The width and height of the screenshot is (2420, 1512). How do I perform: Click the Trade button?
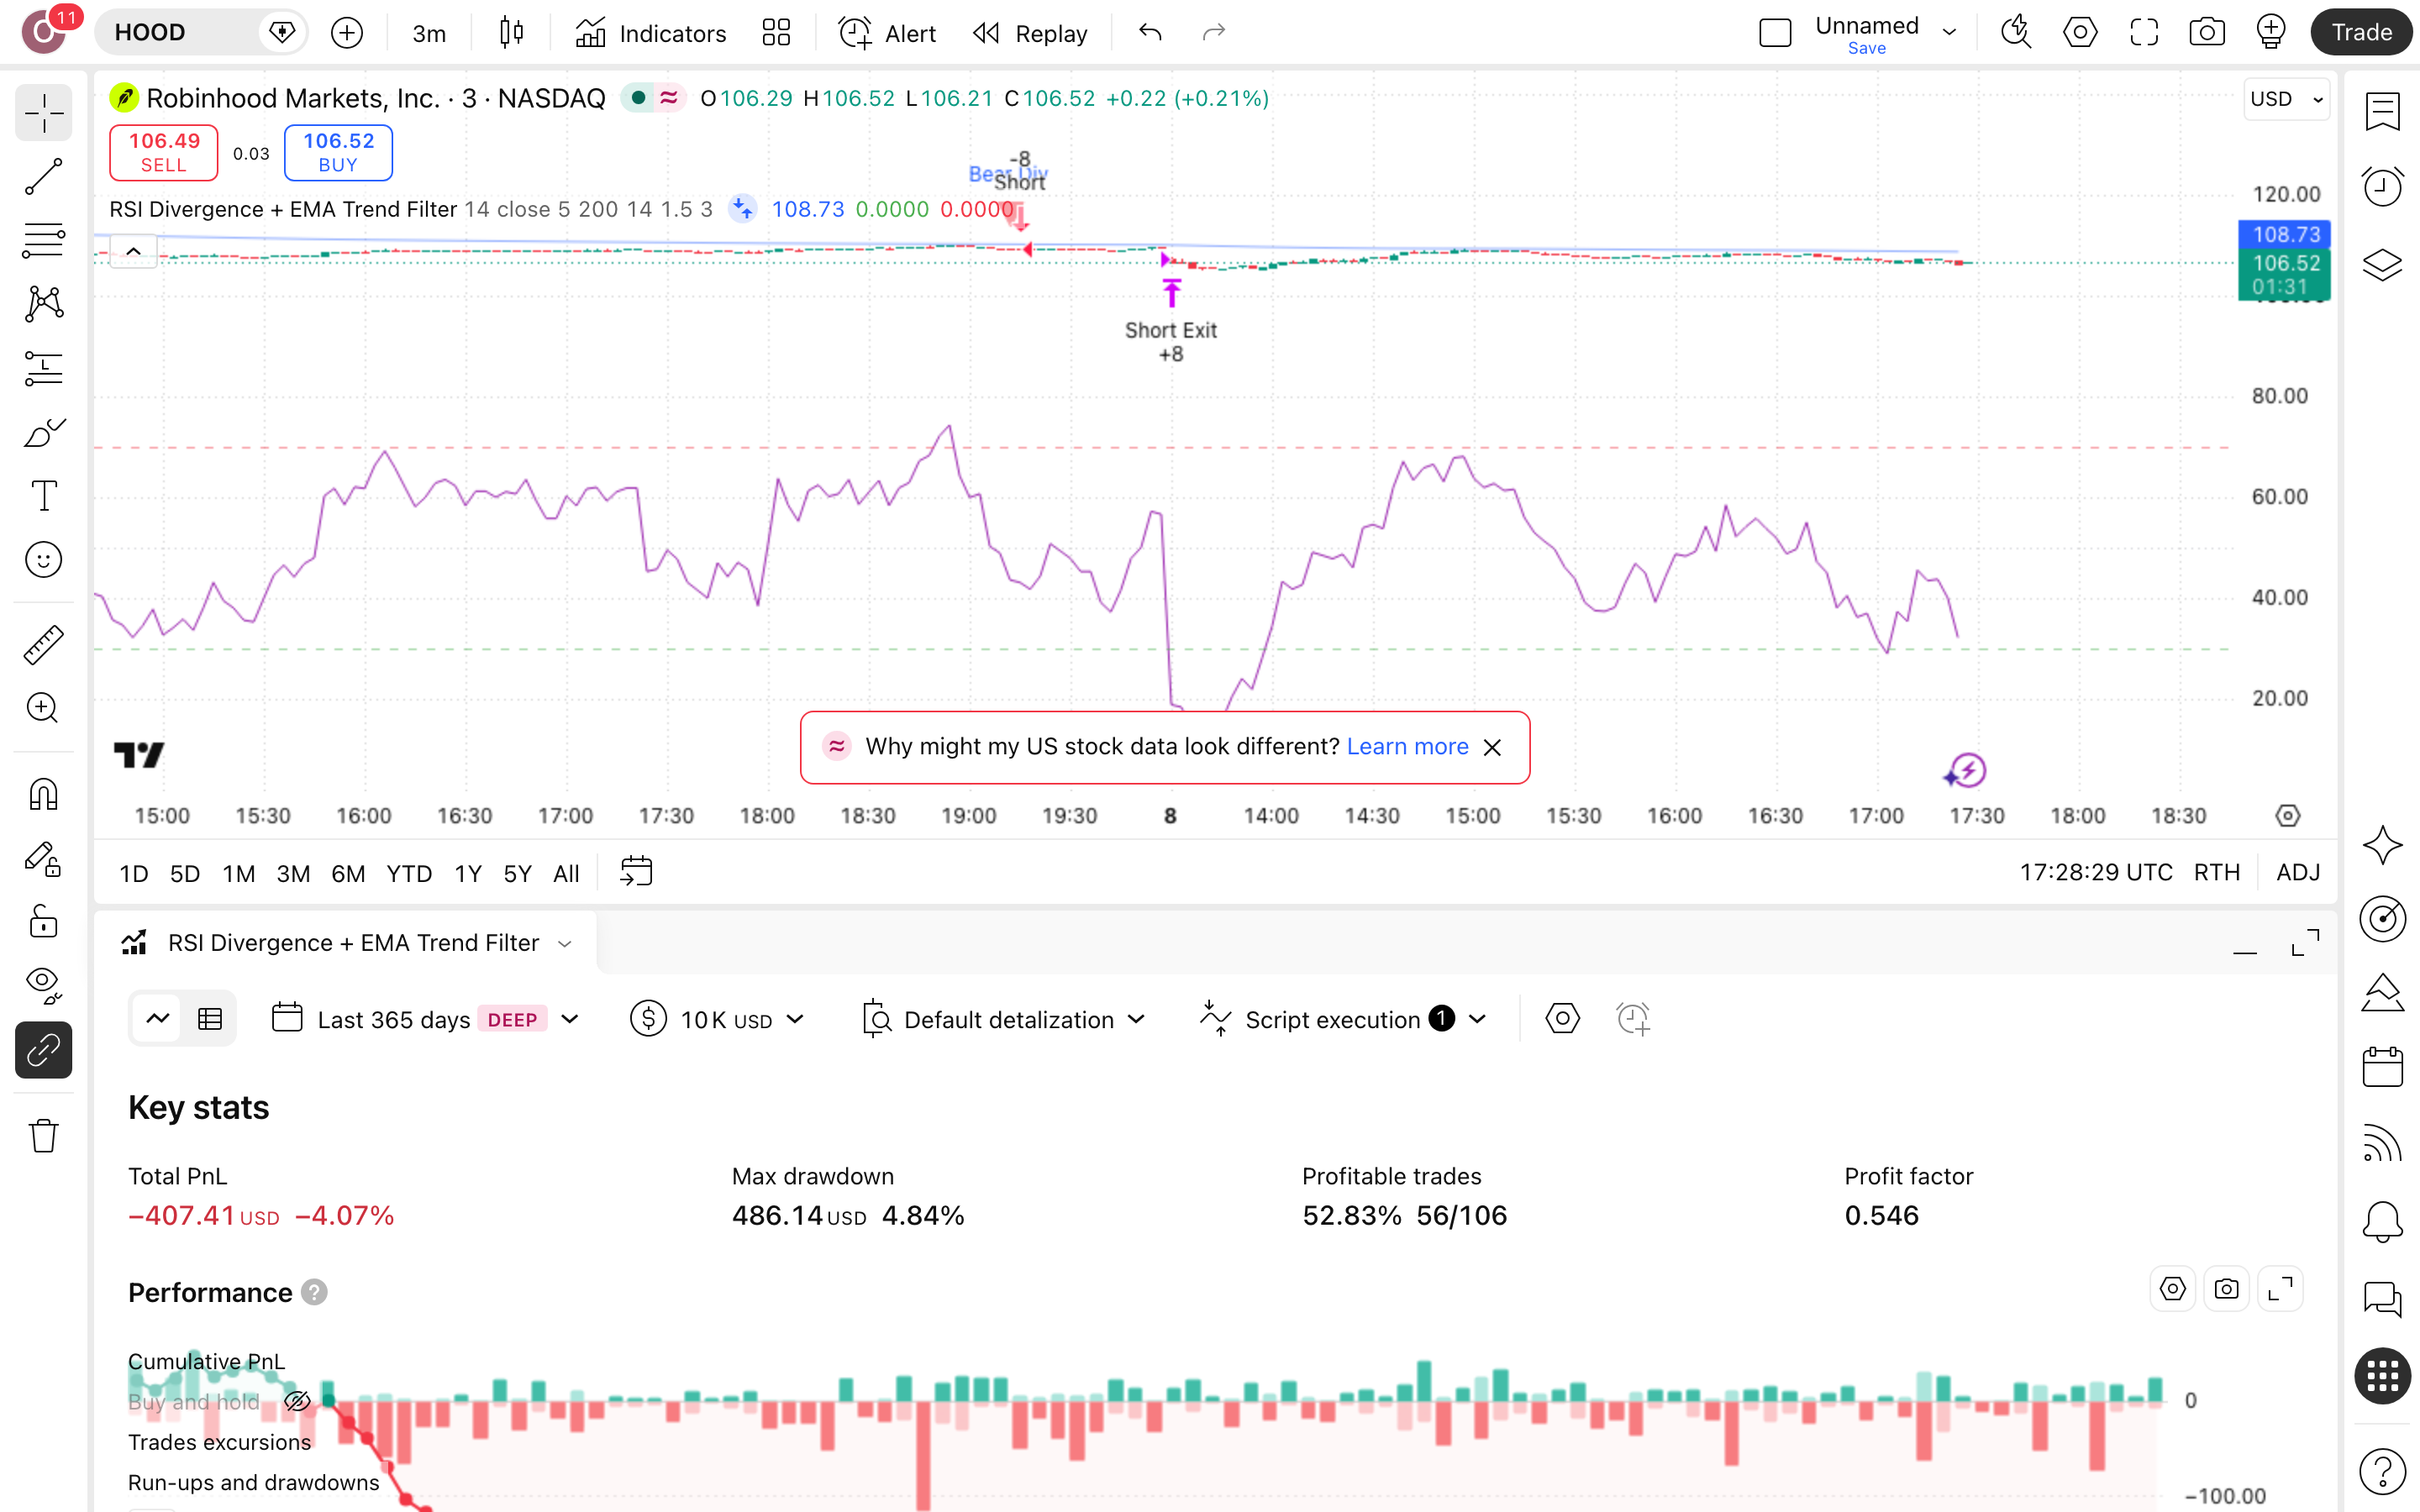2361,32
